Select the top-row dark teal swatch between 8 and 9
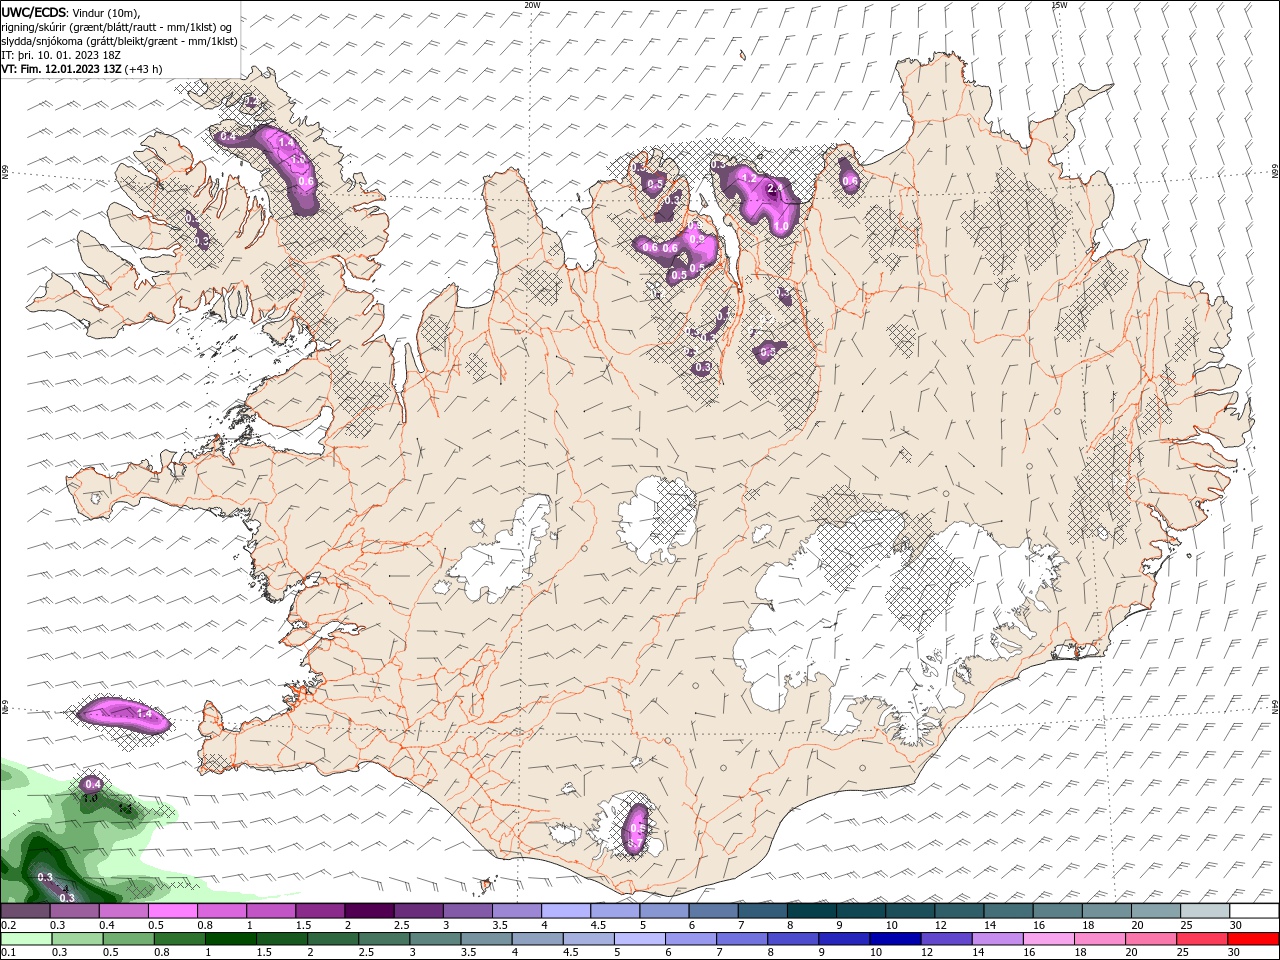Viewport: 1280px width, 960px height. tap(812, 911)
